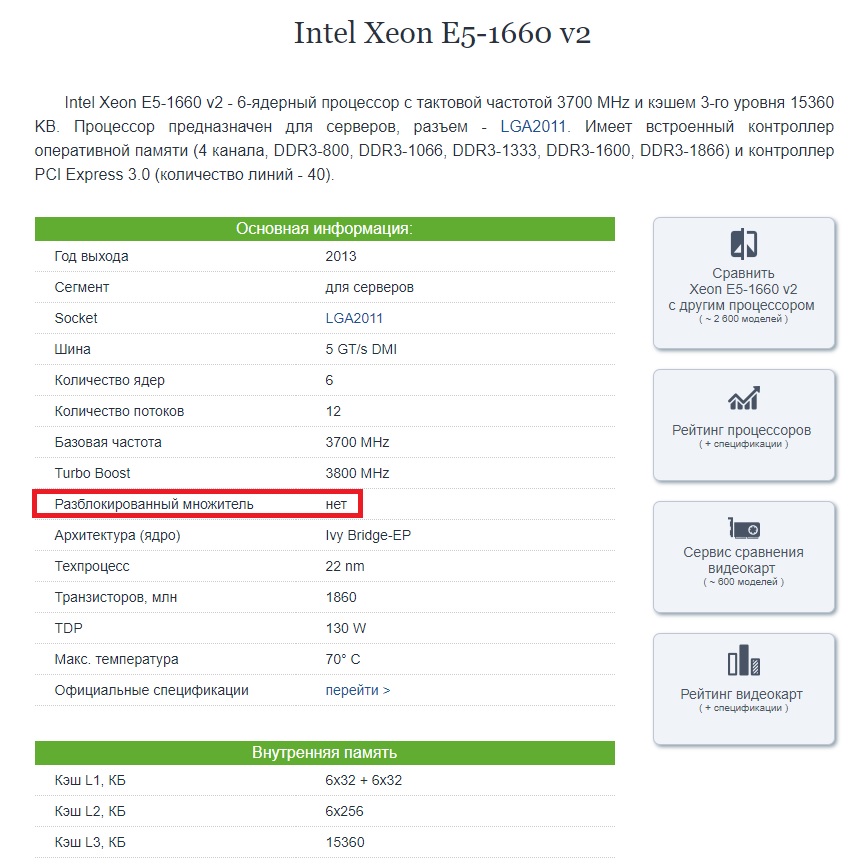
Task: Click 'Официальные спецификации' row label
Action: [151, 691]
